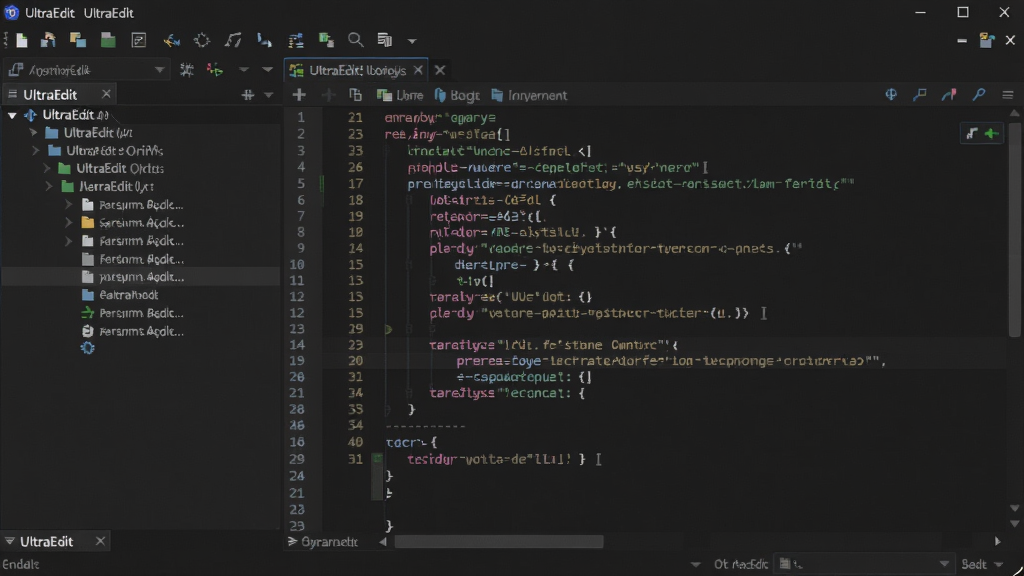
Task: Click the vertical scrollbar thumb in editor
Action: click(1014, 229)
